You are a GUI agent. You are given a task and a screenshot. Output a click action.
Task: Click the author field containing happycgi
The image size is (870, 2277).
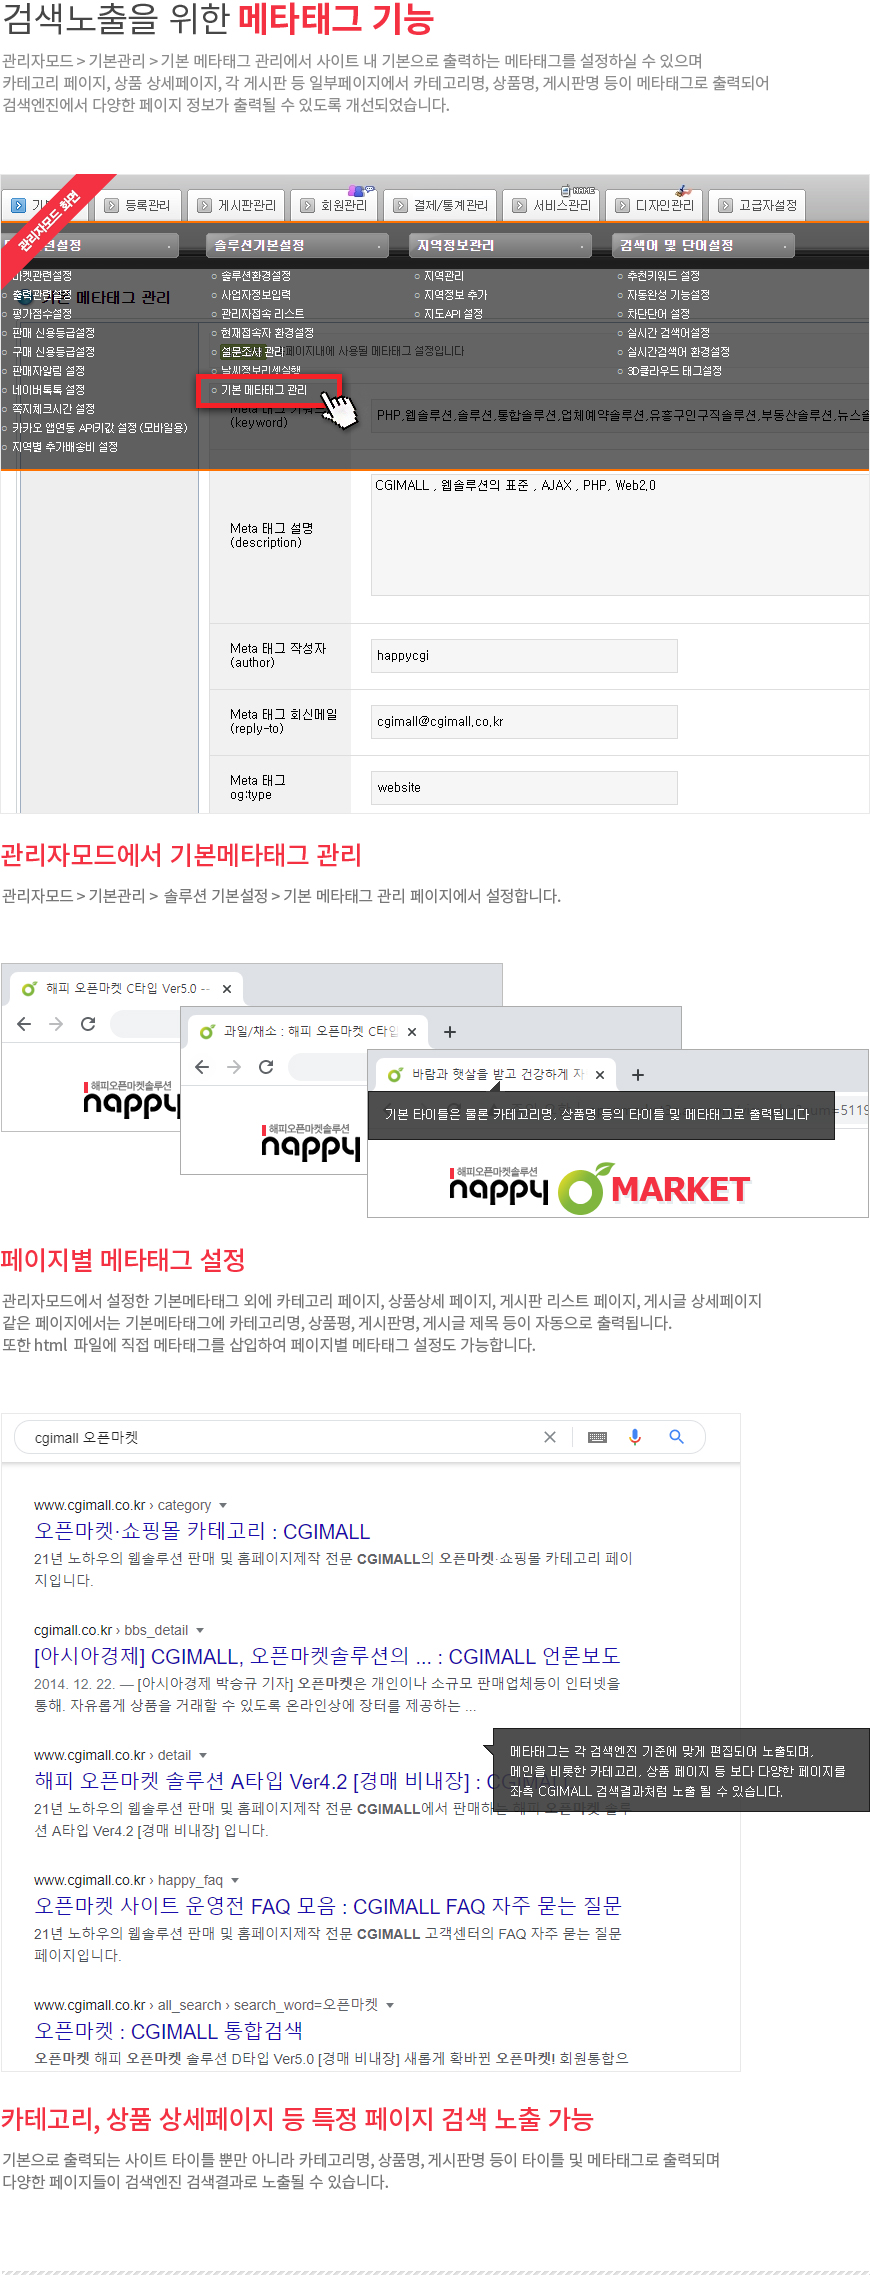(524, 656)
